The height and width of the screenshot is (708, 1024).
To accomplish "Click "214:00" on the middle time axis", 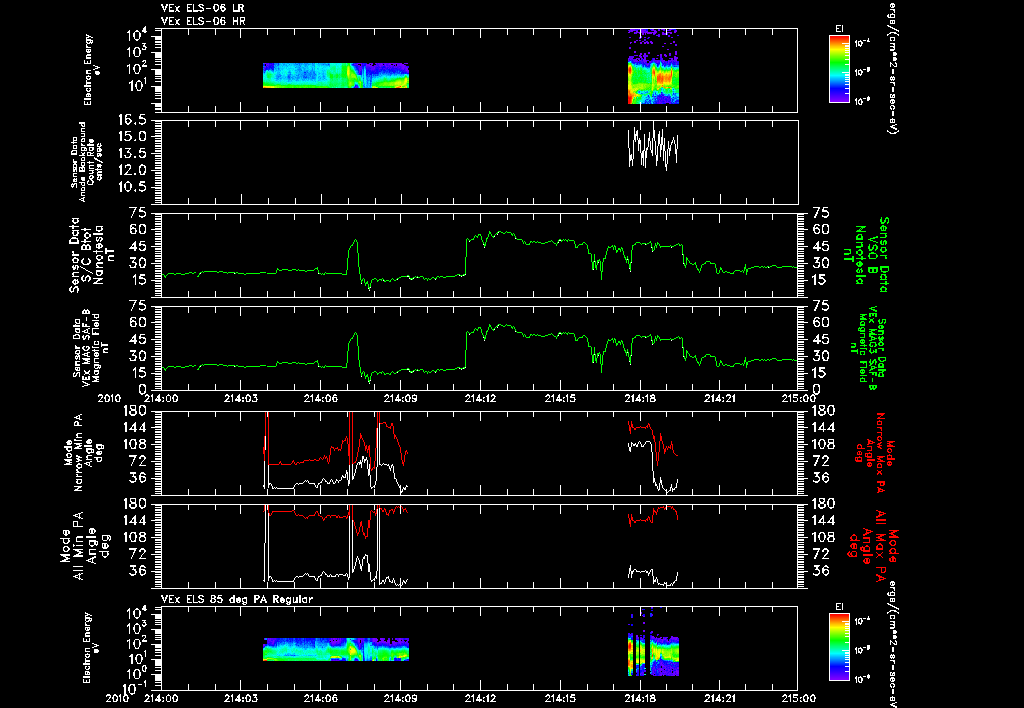I will [161, 398].
